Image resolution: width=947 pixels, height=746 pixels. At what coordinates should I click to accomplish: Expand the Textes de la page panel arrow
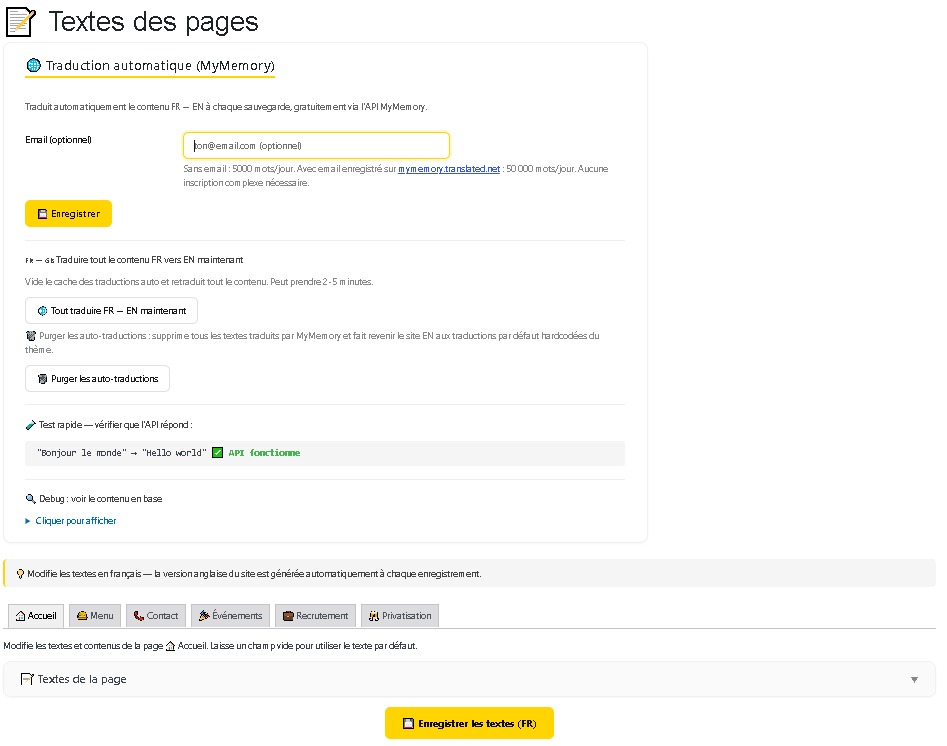914,680
